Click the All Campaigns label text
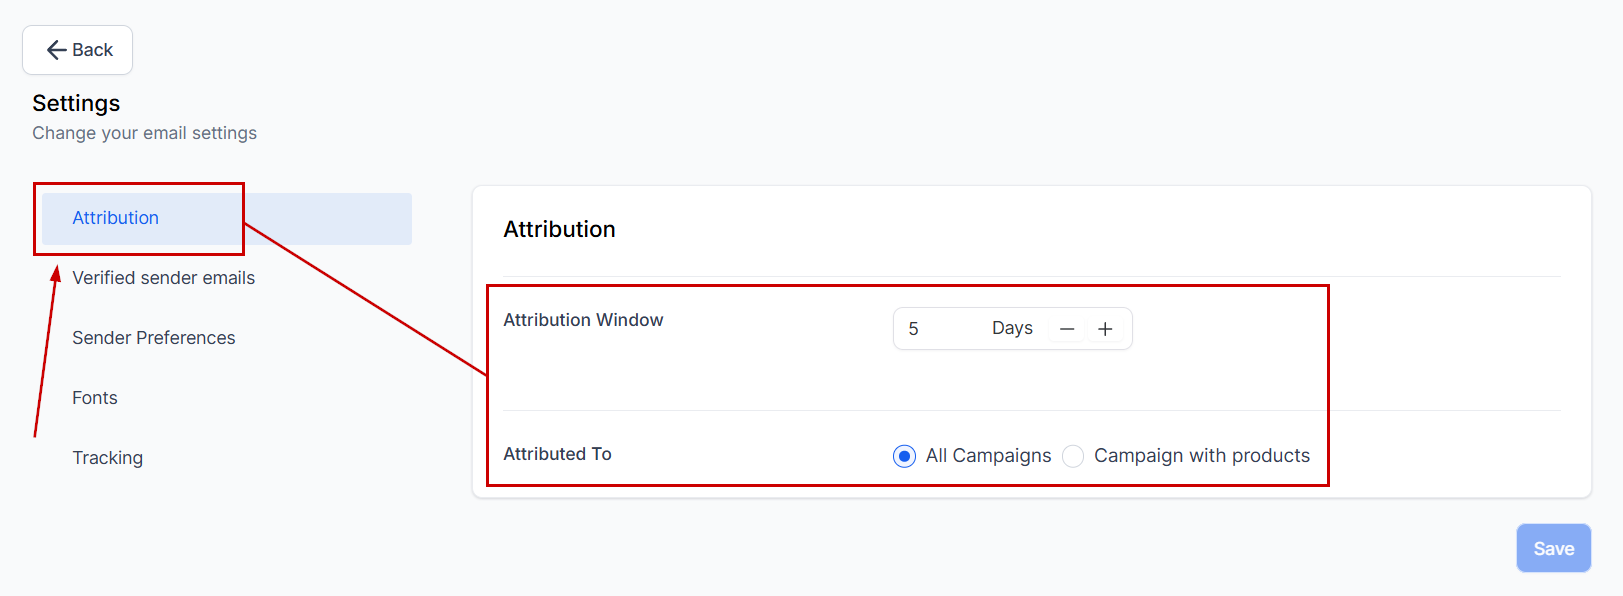The image size is (1623, 596). coord(988,456)
